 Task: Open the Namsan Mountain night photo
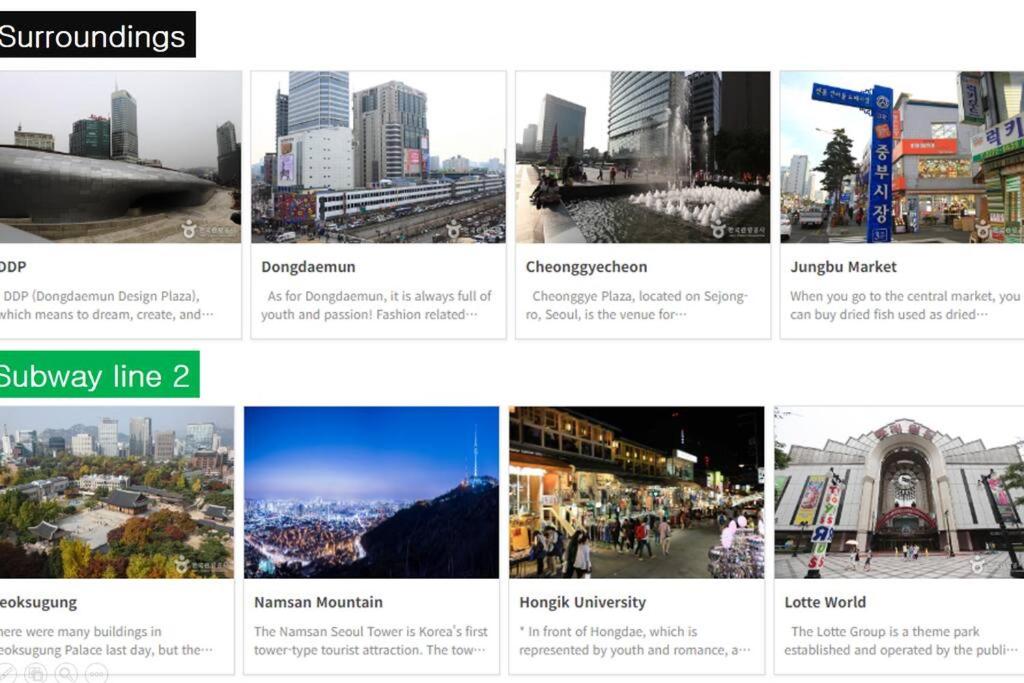(371, 492)
